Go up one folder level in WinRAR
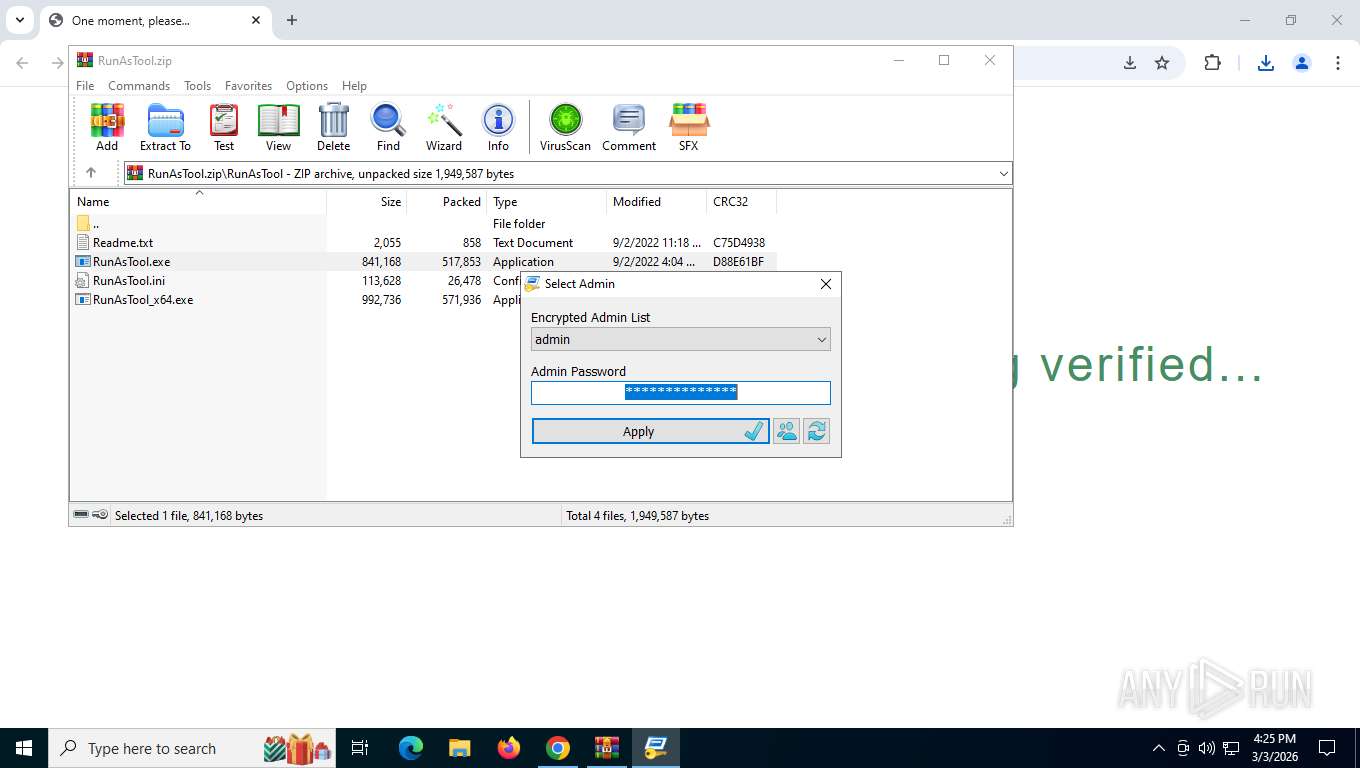 click(91, 173)
